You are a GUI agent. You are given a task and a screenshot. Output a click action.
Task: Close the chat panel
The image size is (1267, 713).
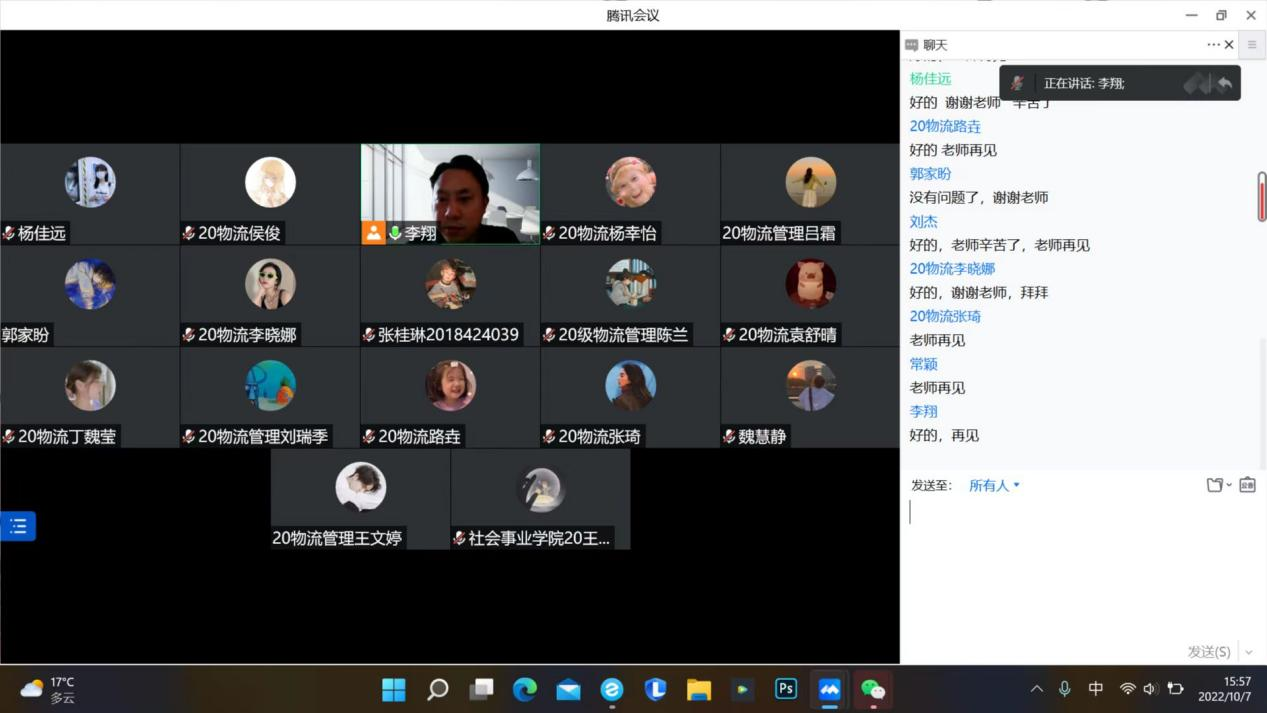pyautogui.click(x=1229, y=45)
